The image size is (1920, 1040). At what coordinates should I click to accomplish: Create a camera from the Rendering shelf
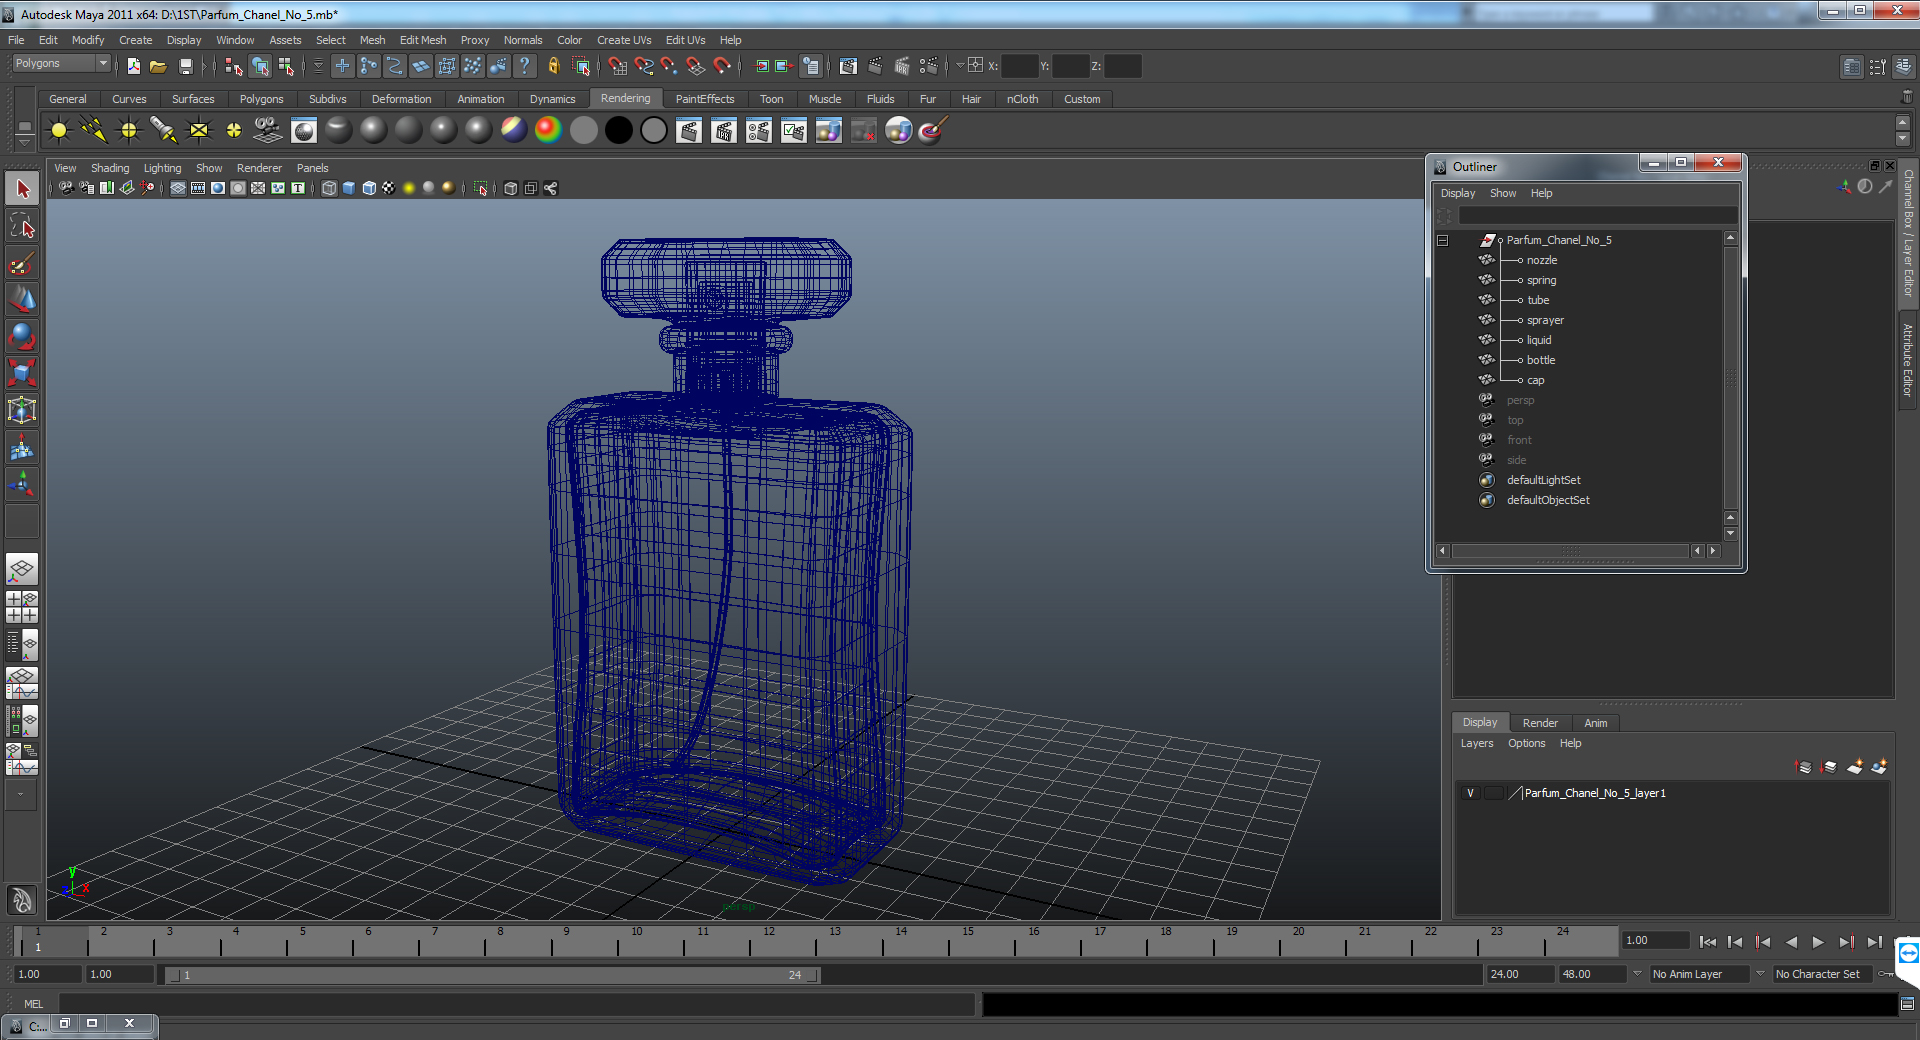tap(268, 130)
